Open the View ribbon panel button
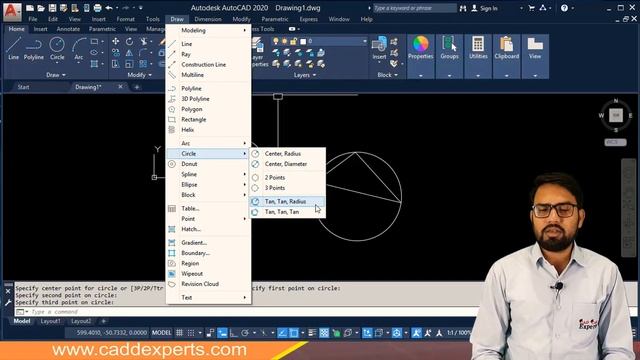Viewport: 640px width, 360px height. coord(535,56)
